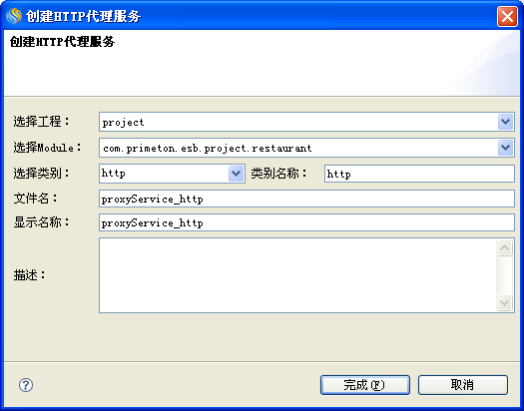Click the application logo in title bar
Screen dimensions: 524x411
click(14, 16)
